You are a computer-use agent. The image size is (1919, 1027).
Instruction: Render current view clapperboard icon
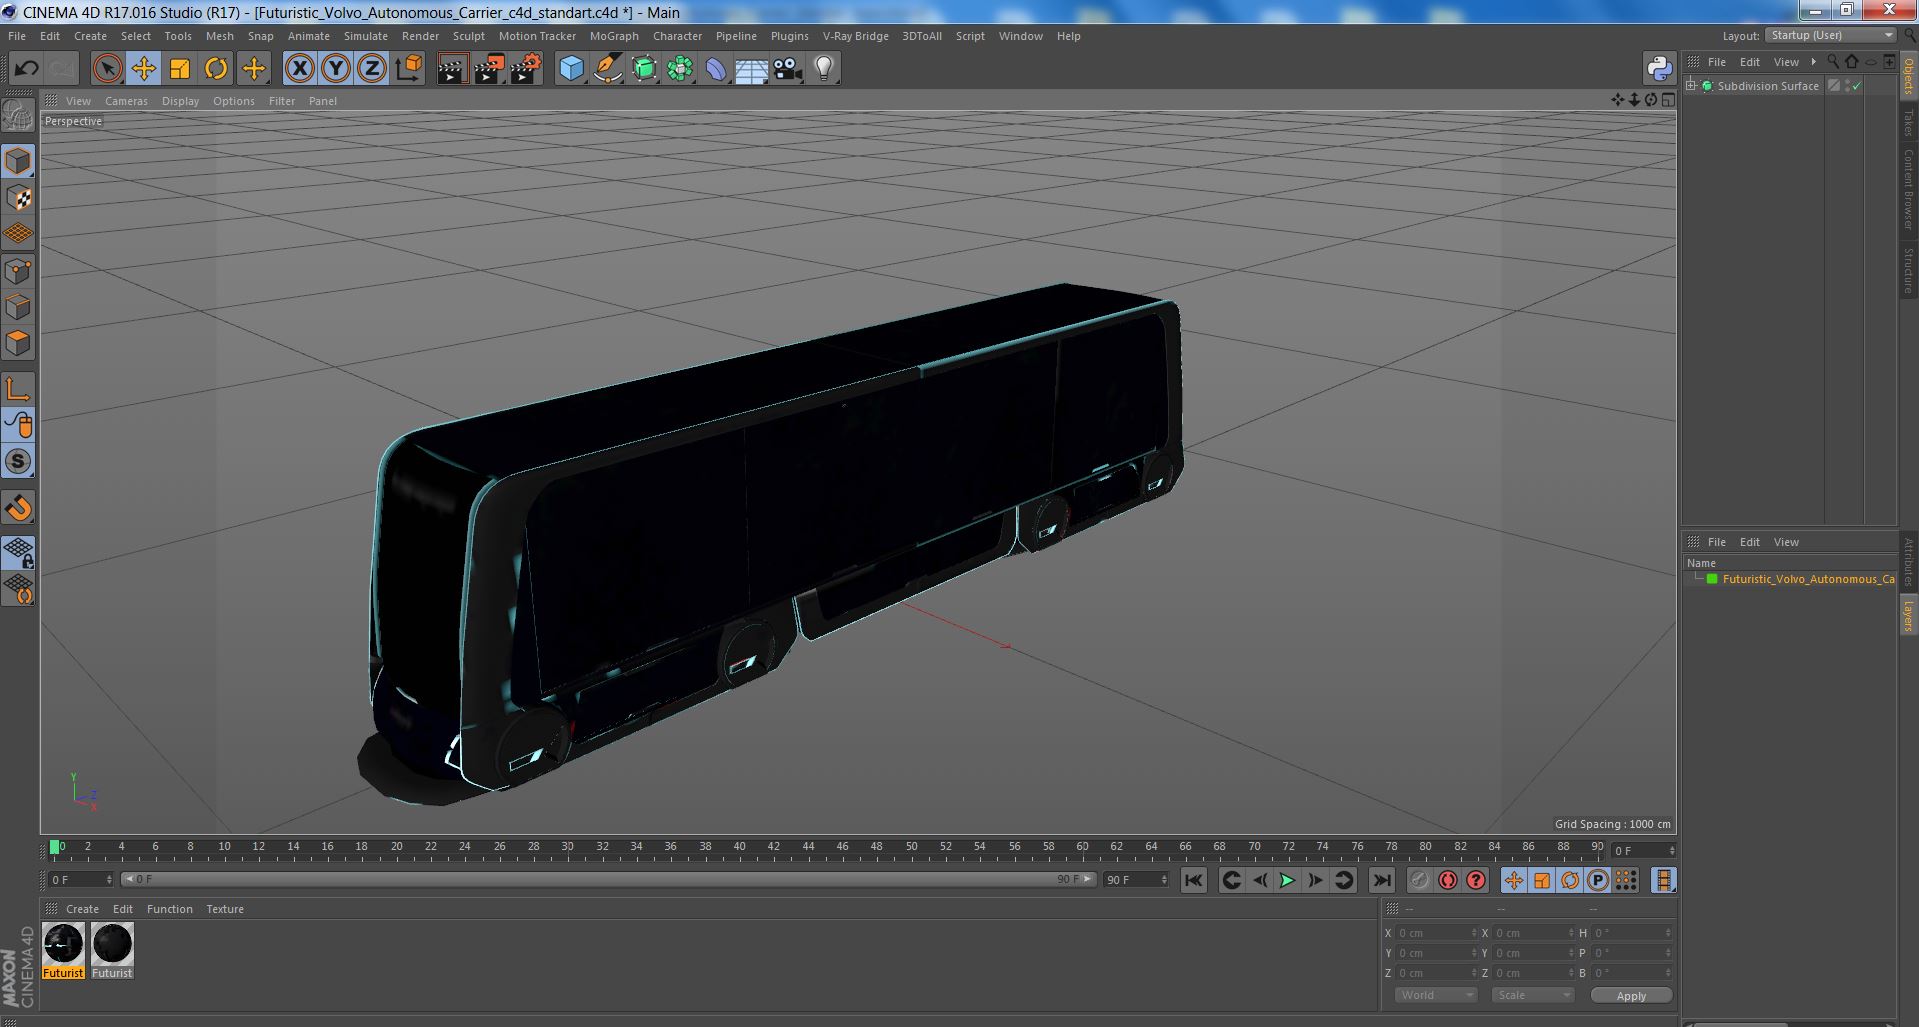(452, 68)
